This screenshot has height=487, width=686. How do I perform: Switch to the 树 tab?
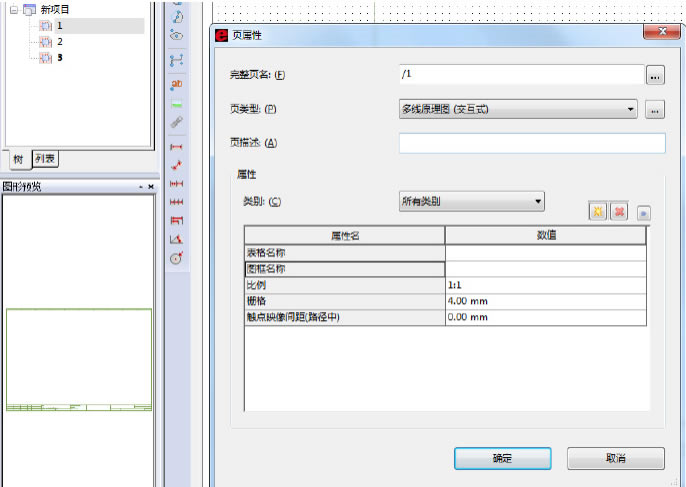pyautogui.click(x=18, y=159)
